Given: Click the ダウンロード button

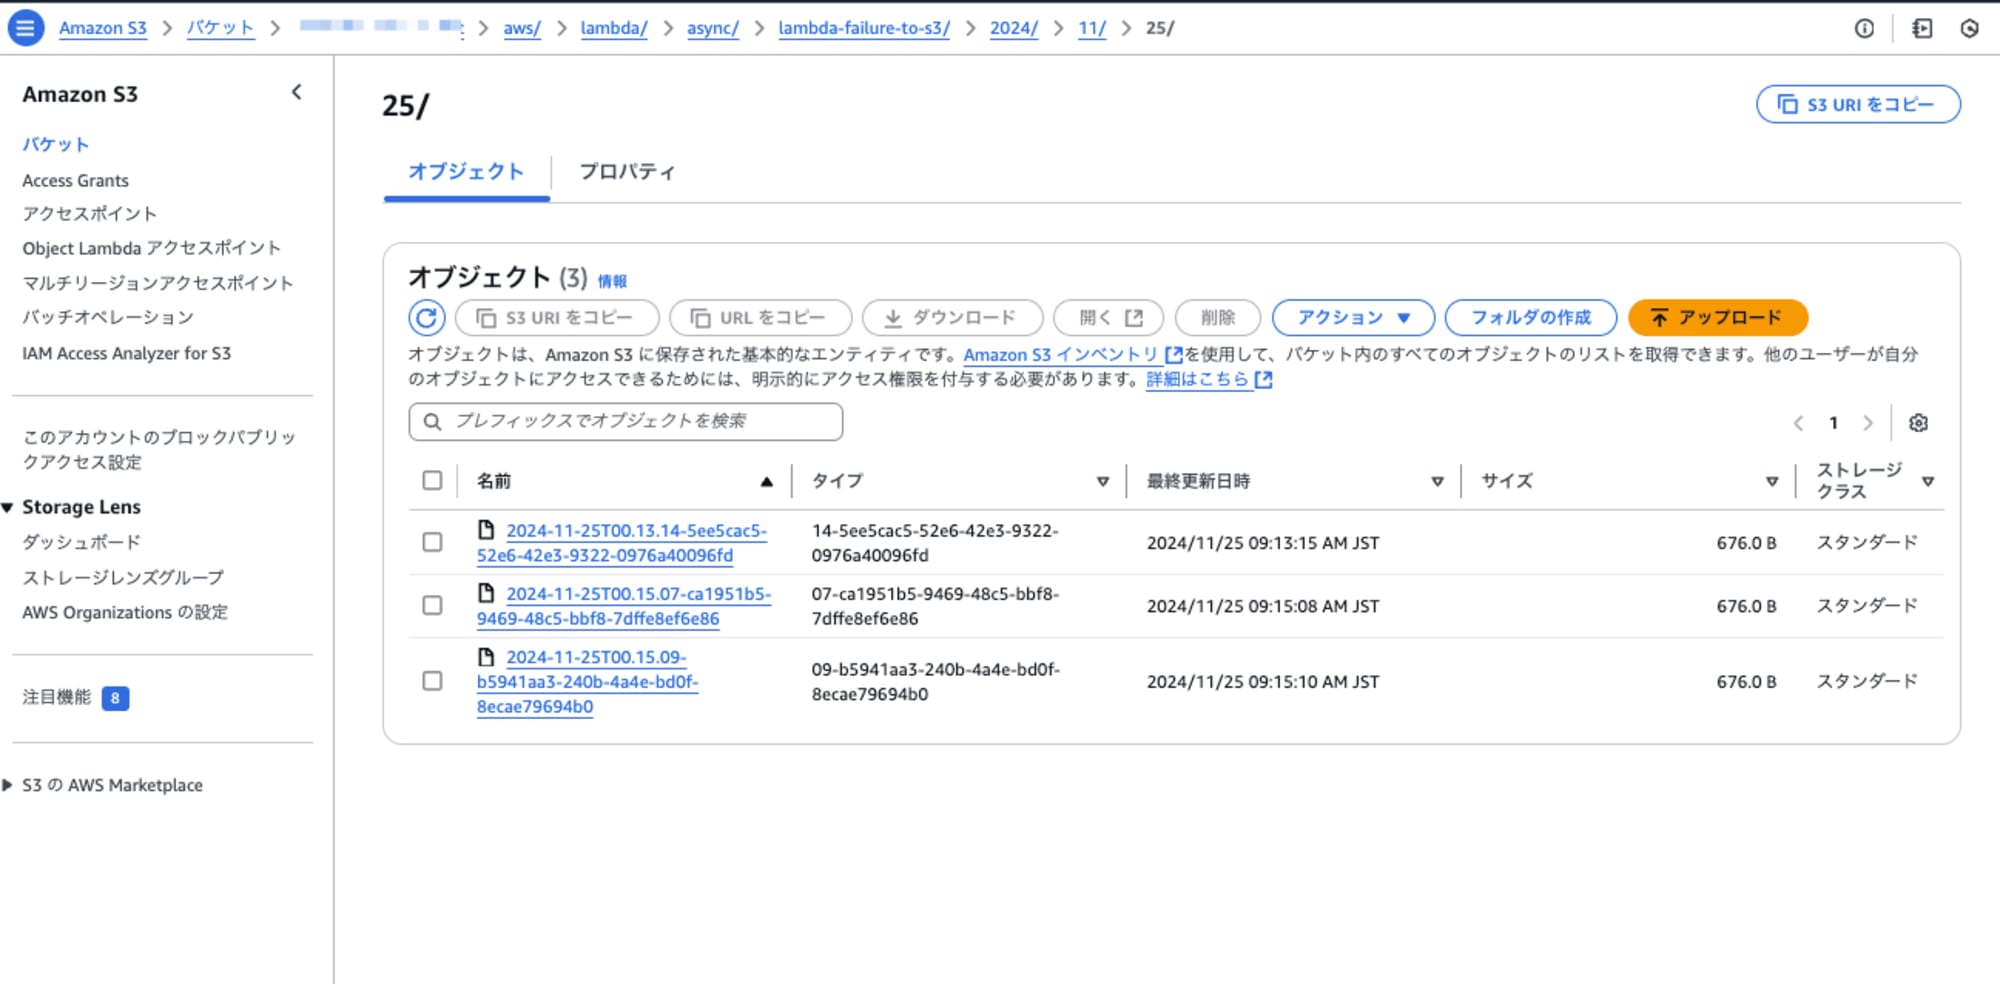Looking at the screenshot, I should 952,318.
